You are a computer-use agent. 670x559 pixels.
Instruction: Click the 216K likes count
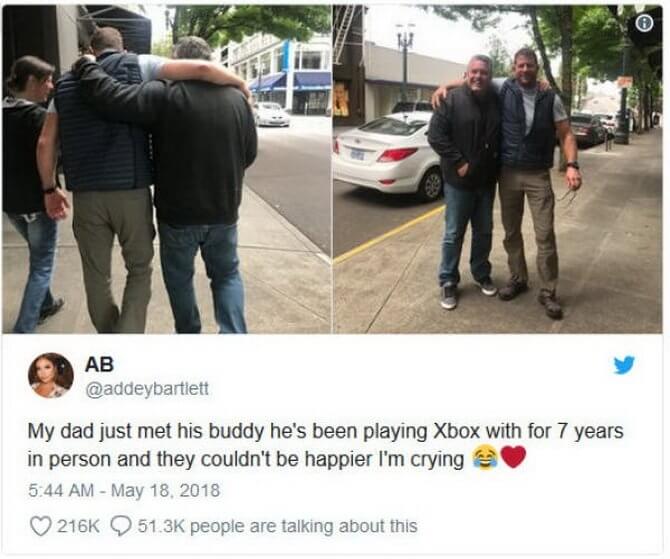(78, 526)
